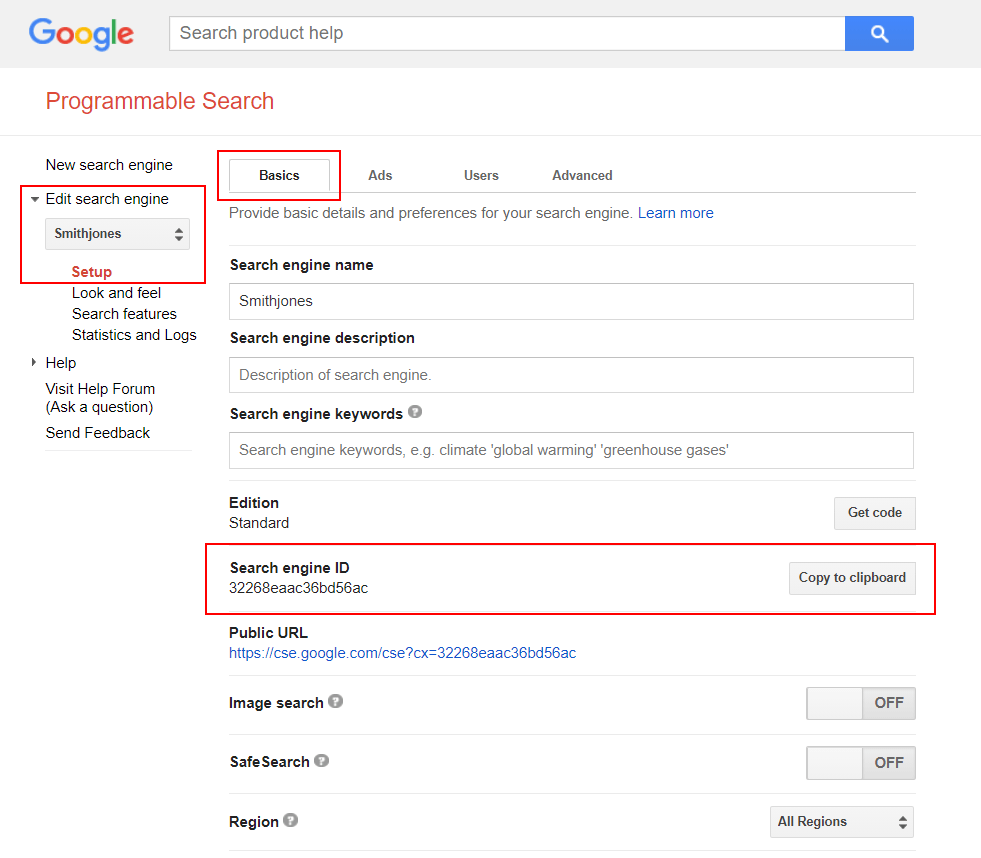Expand the Help section in sidebar
The width and height of the screenshot is (981, 858).
click(x=35, y=362)
